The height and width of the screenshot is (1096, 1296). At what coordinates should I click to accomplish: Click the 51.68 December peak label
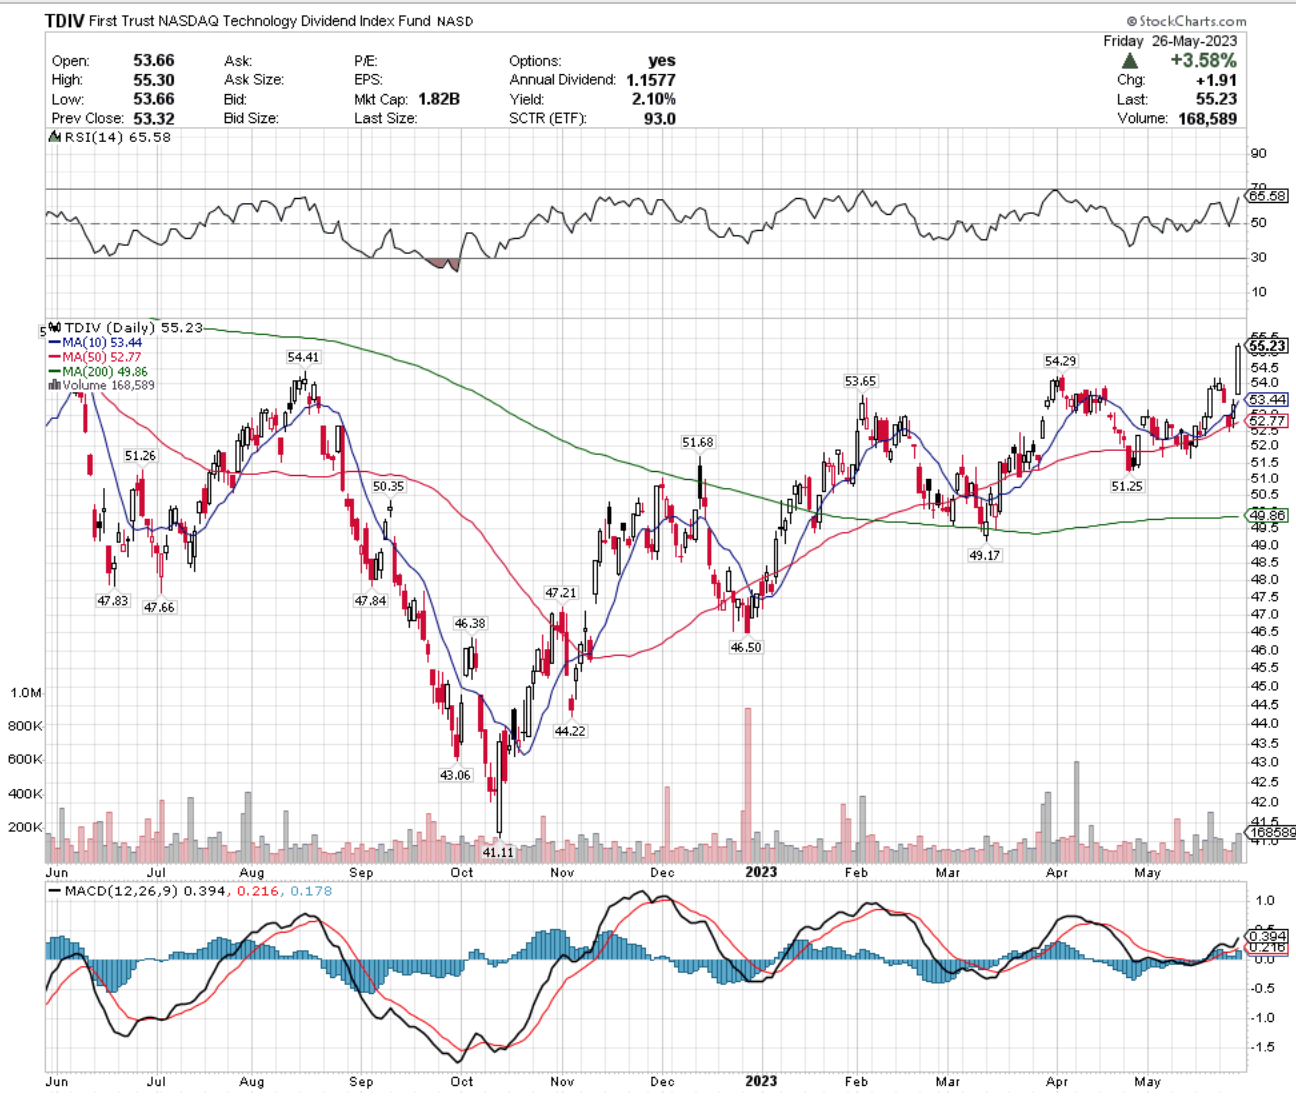pyautogui.click(x=698, y=442)
